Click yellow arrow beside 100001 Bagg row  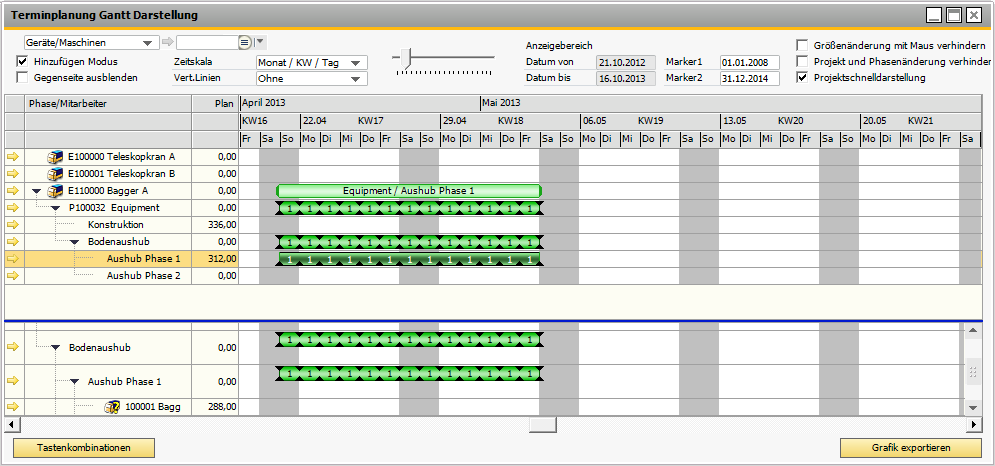coord(14,407)
